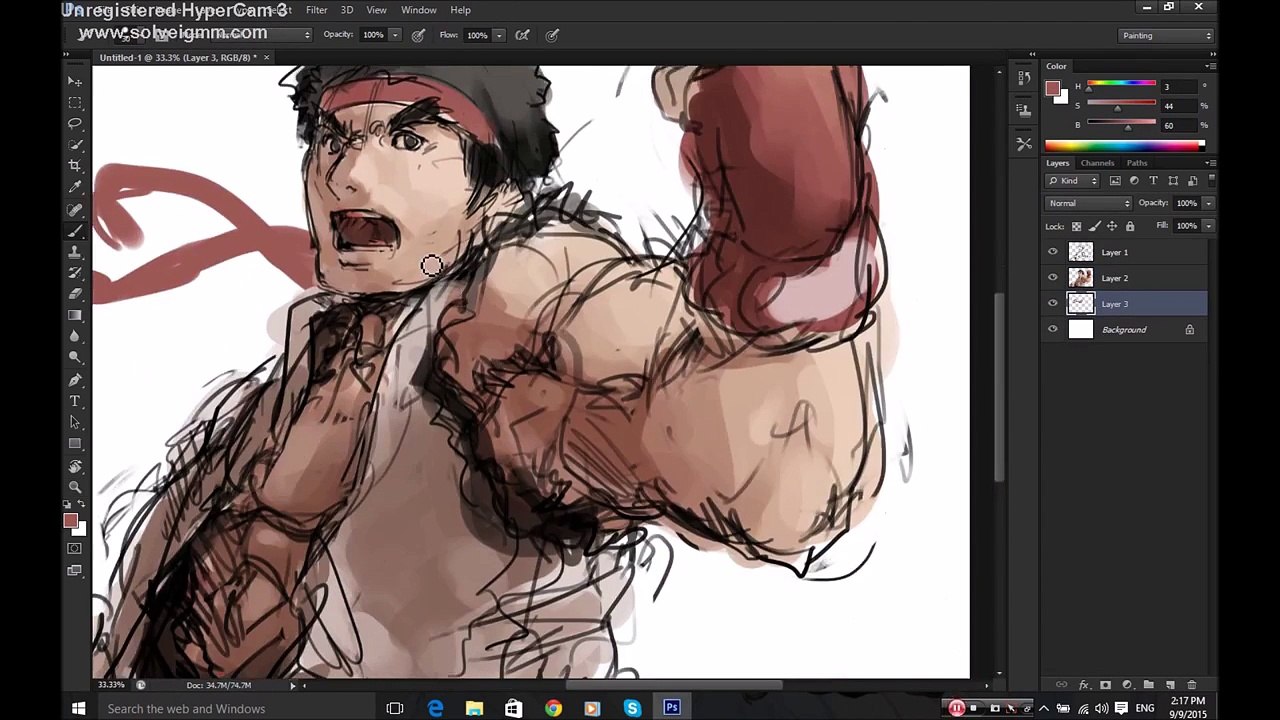1280x720 pixels.
Task: Open brush Flow dropdown in options bar
Action: pyautogui.click(x=498, y=35)
